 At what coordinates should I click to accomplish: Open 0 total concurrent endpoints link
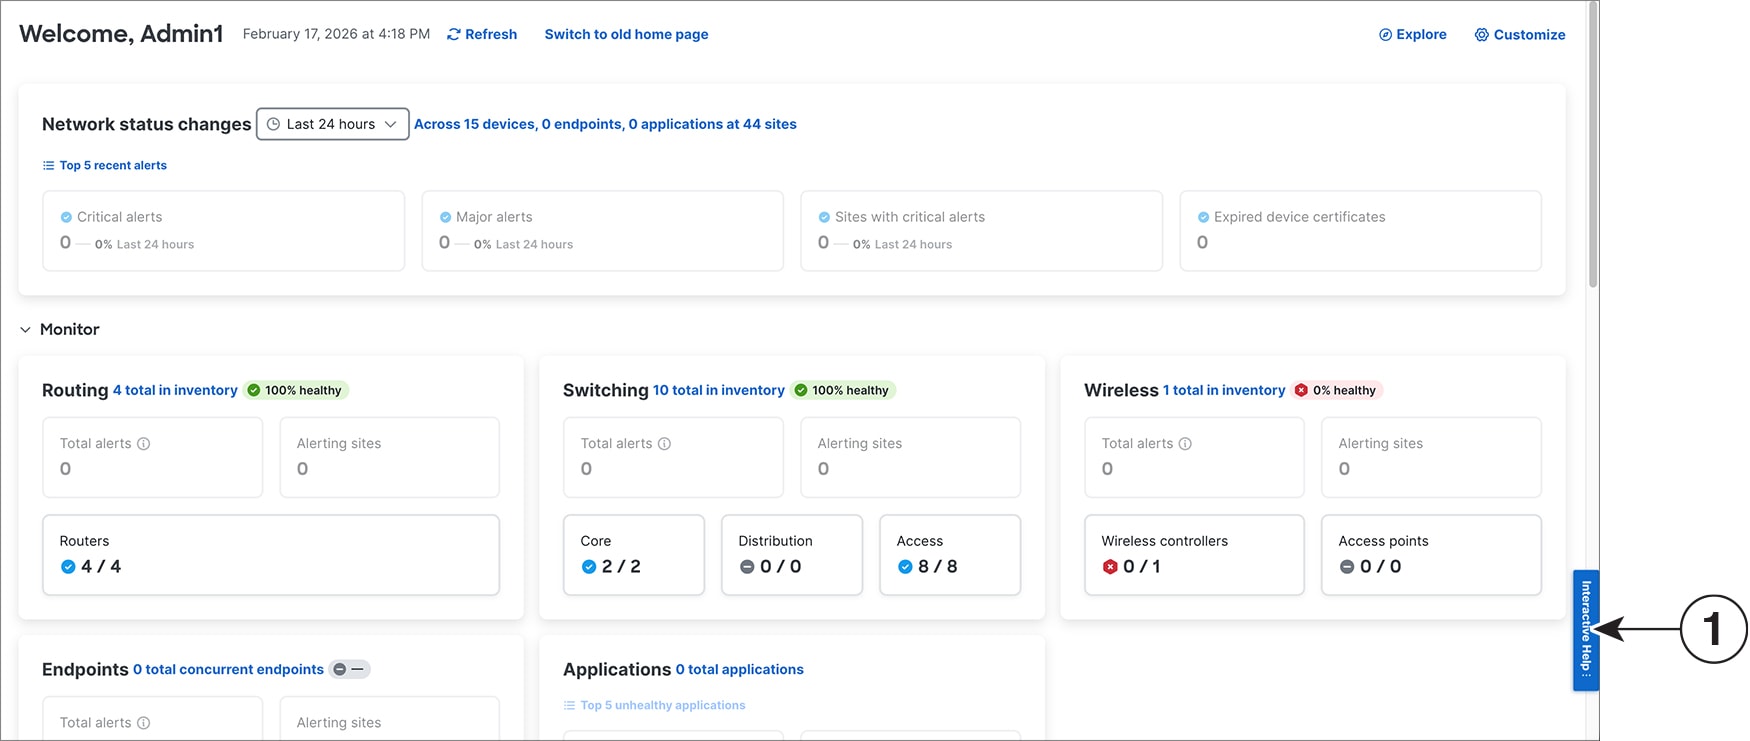click(x=228, y=669)
